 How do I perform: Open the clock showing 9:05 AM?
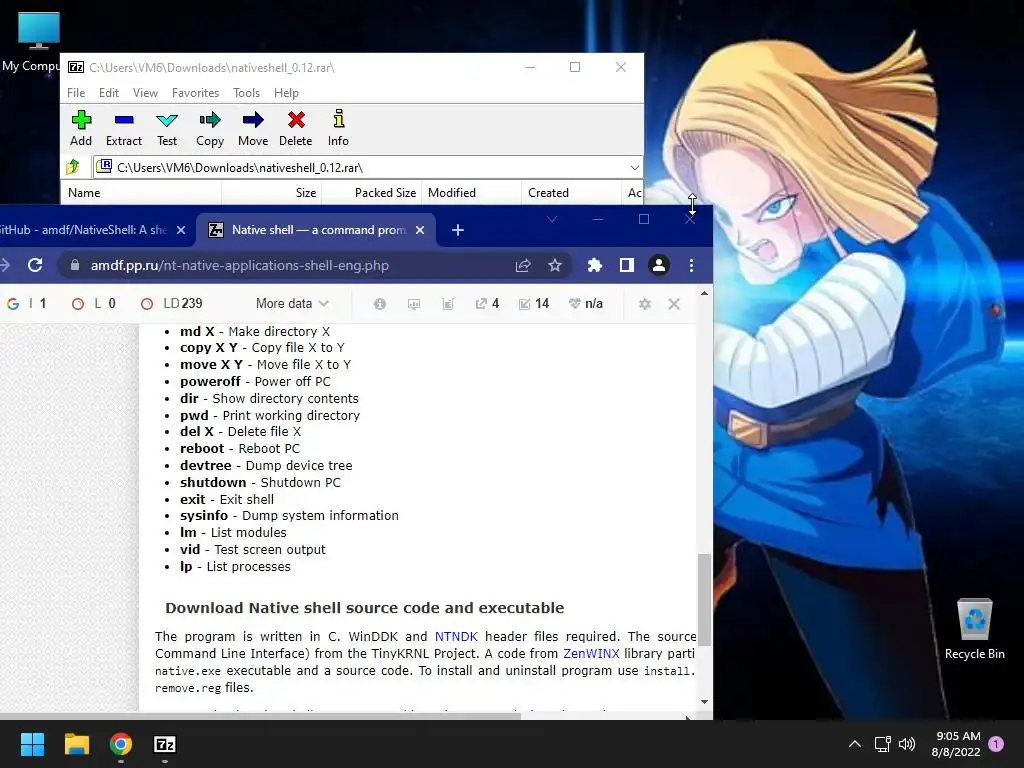pyautogui.click(x=956, y=744)
